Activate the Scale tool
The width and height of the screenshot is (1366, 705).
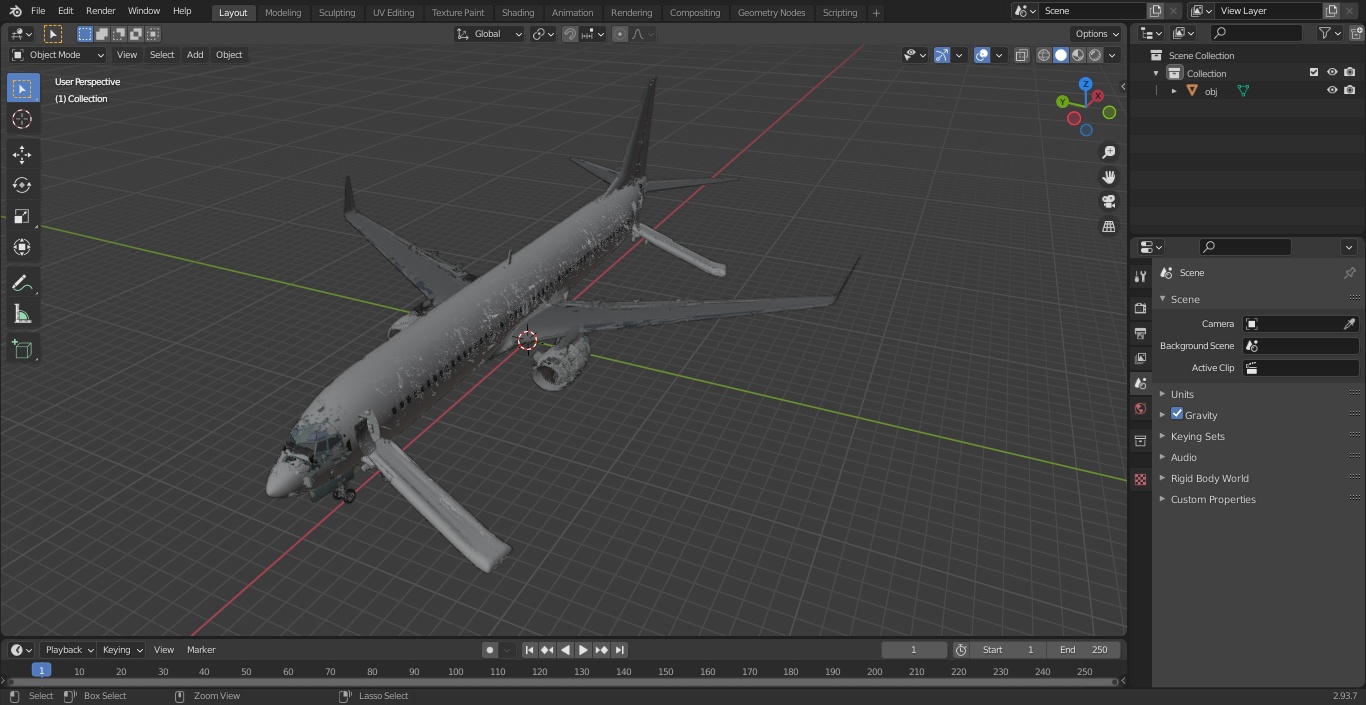click(x=22, y=216)
